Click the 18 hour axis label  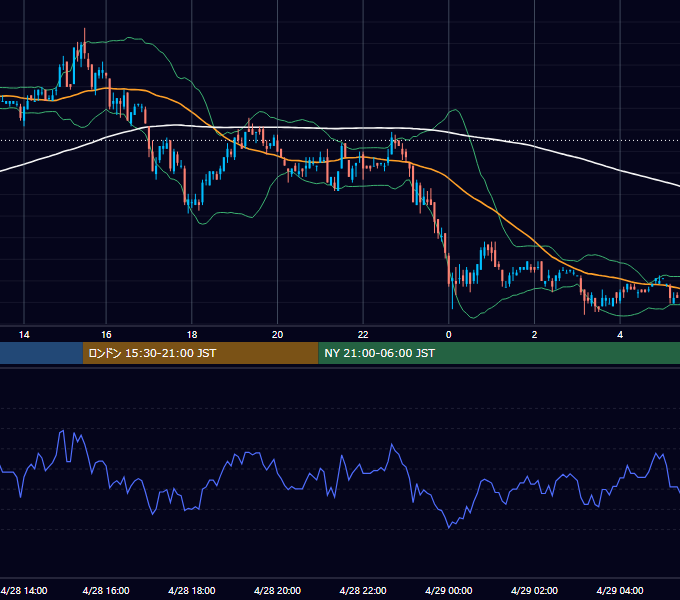click(192, 335)
